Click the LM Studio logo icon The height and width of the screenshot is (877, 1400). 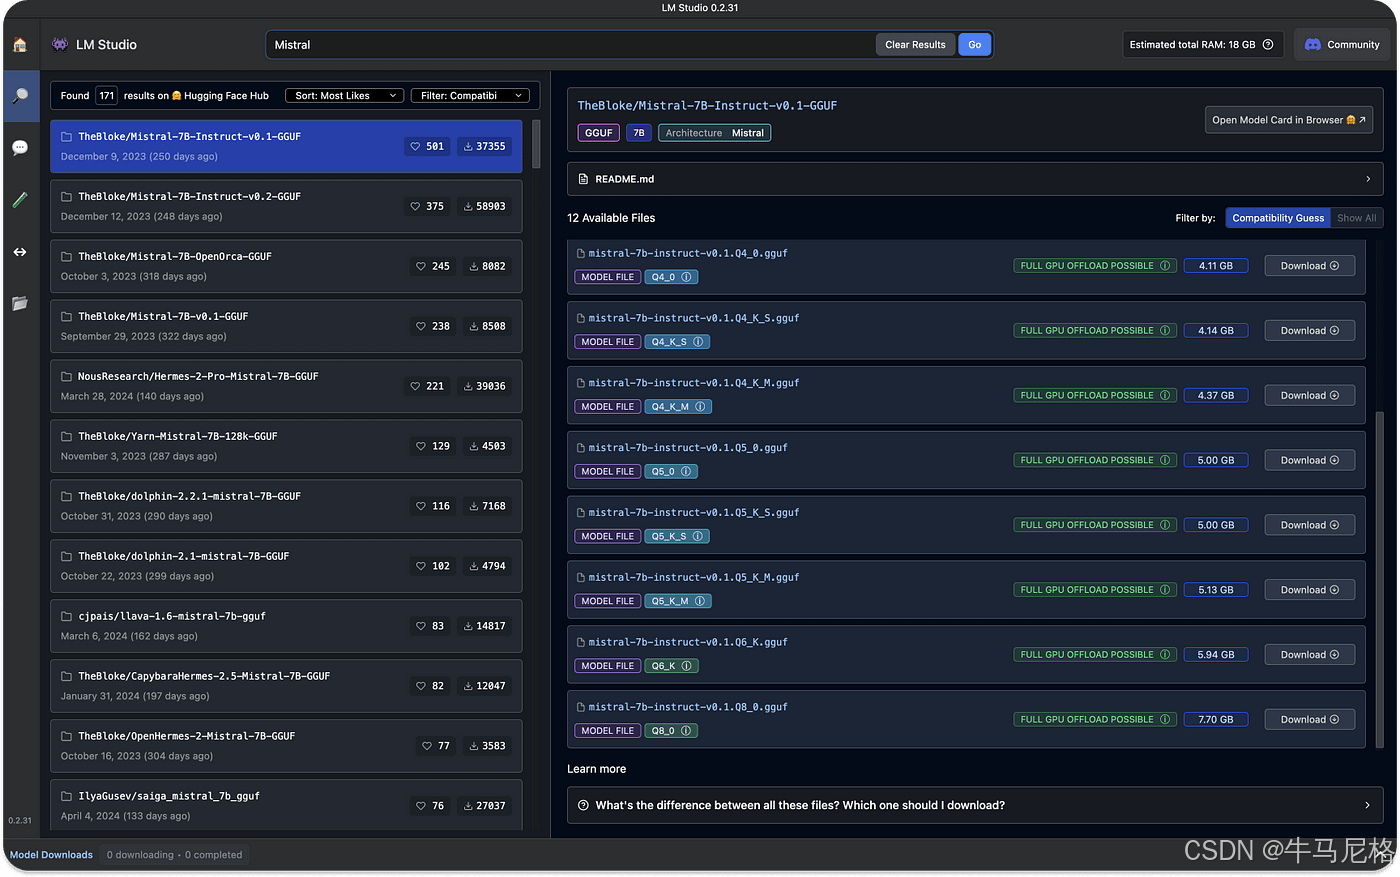pyautogui.click(x=60, y=44)
